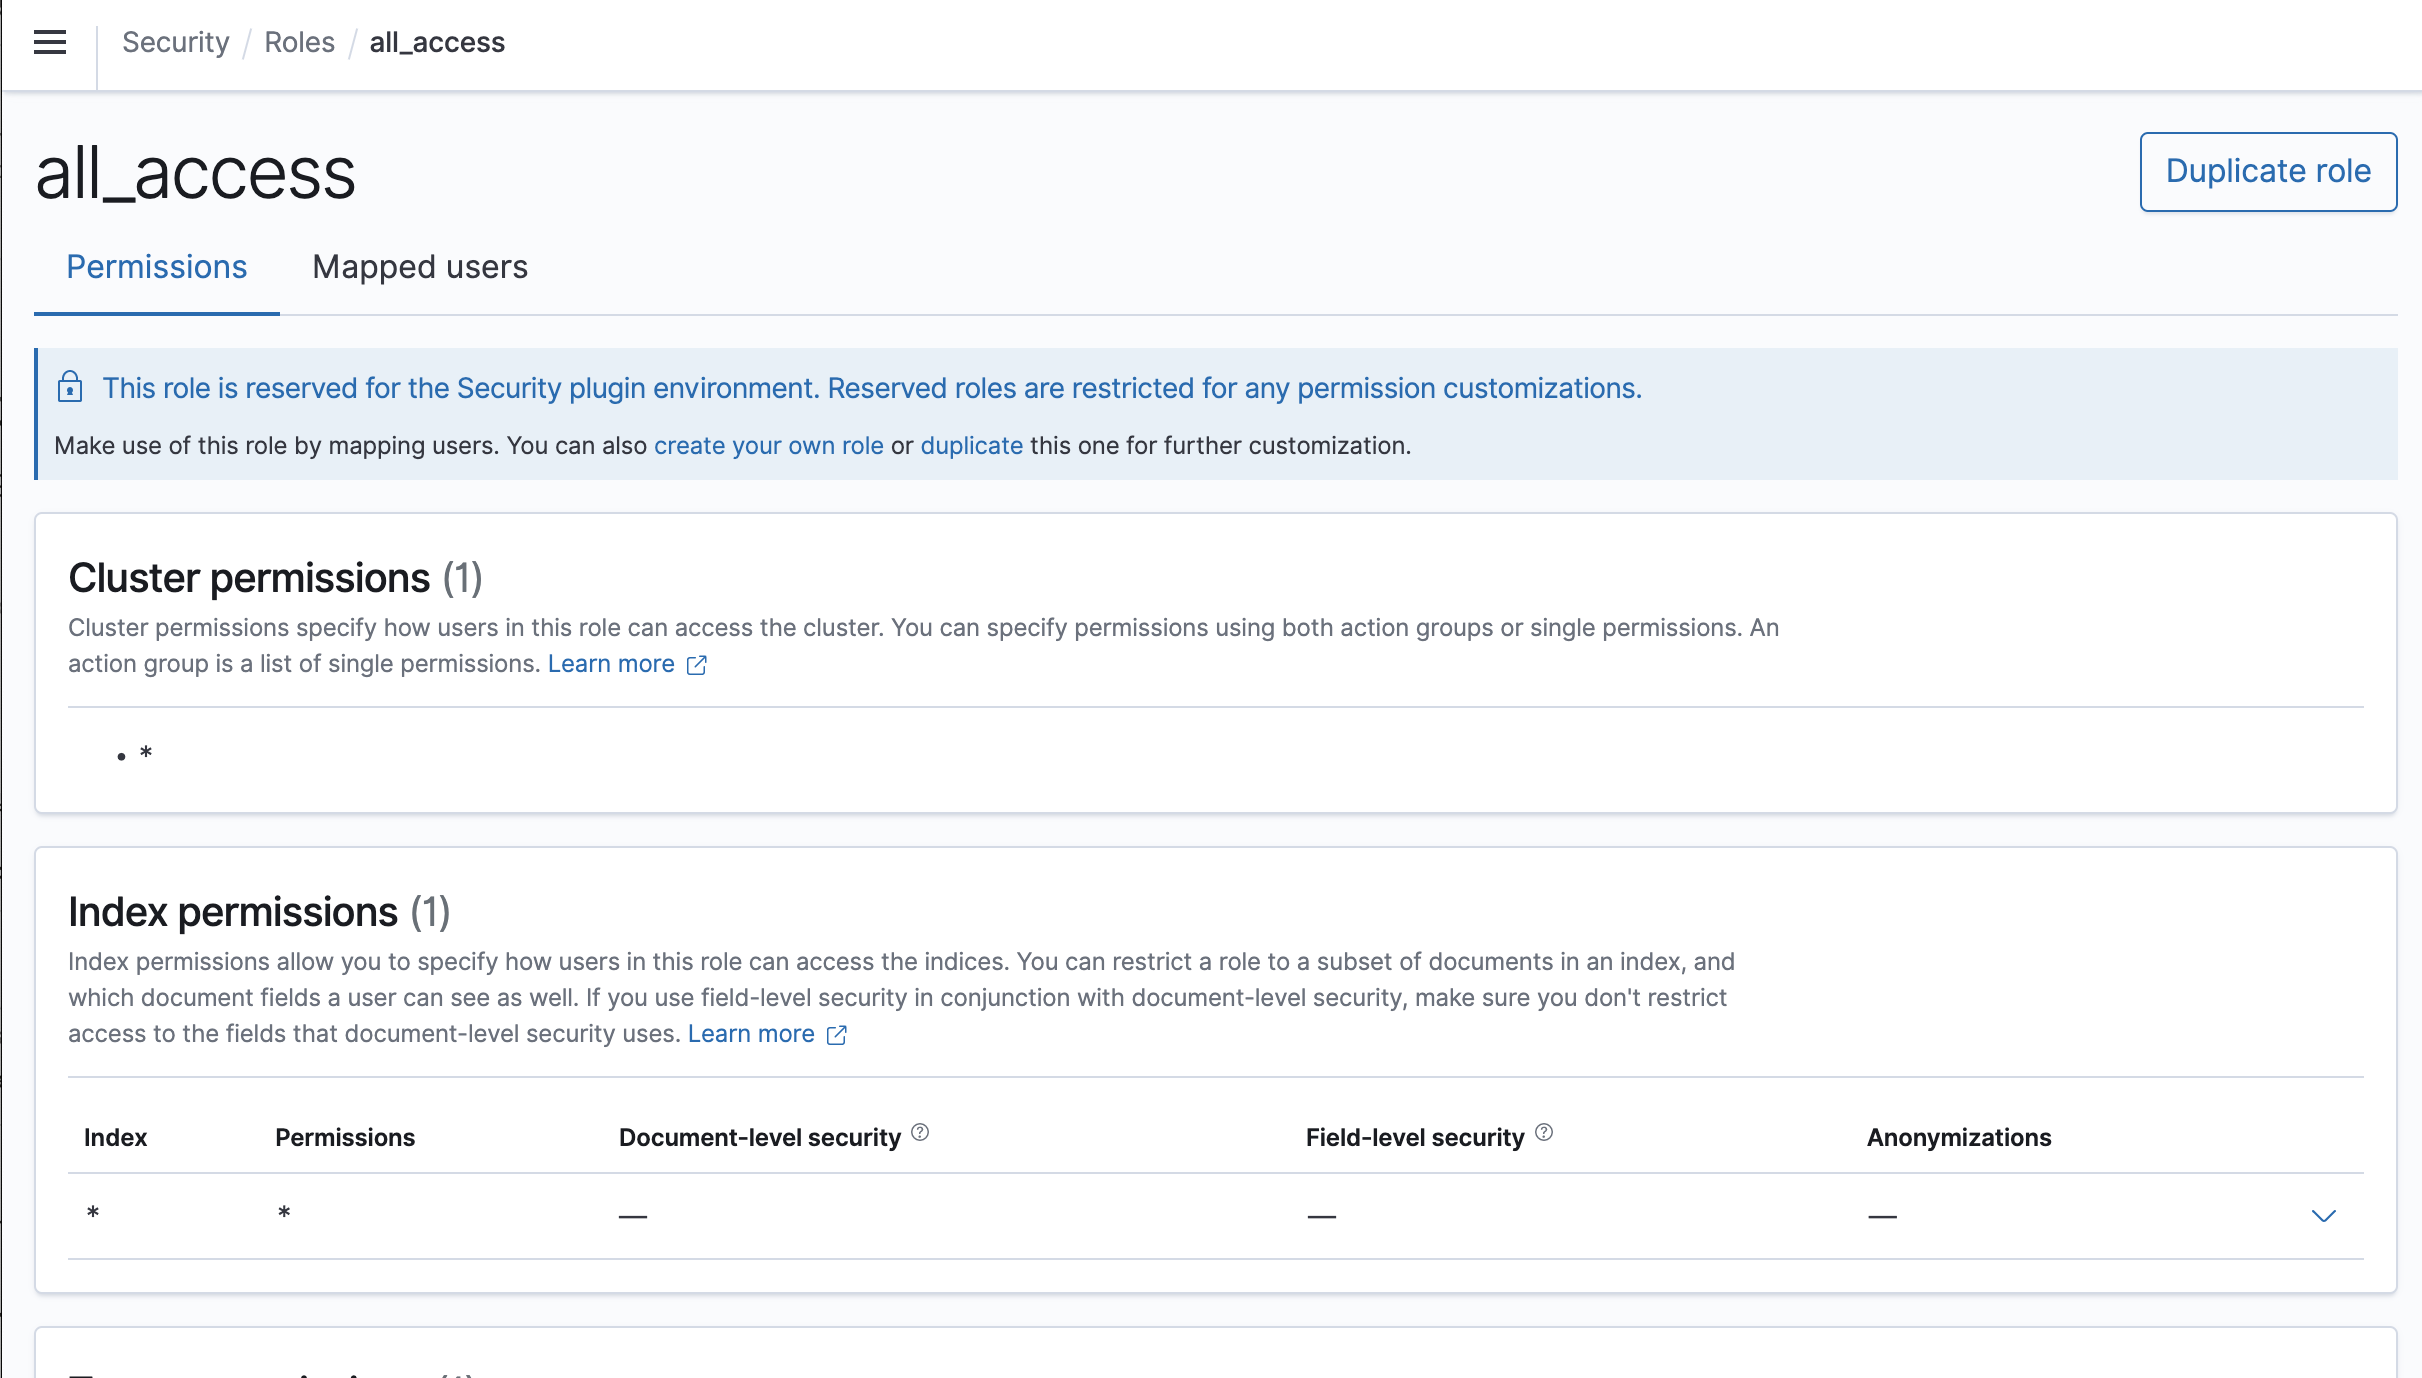Viewport: 2422px width, 1378px height.
Task: Expand the wildcard index permission row
Action: click(x=2323, y=1216)
